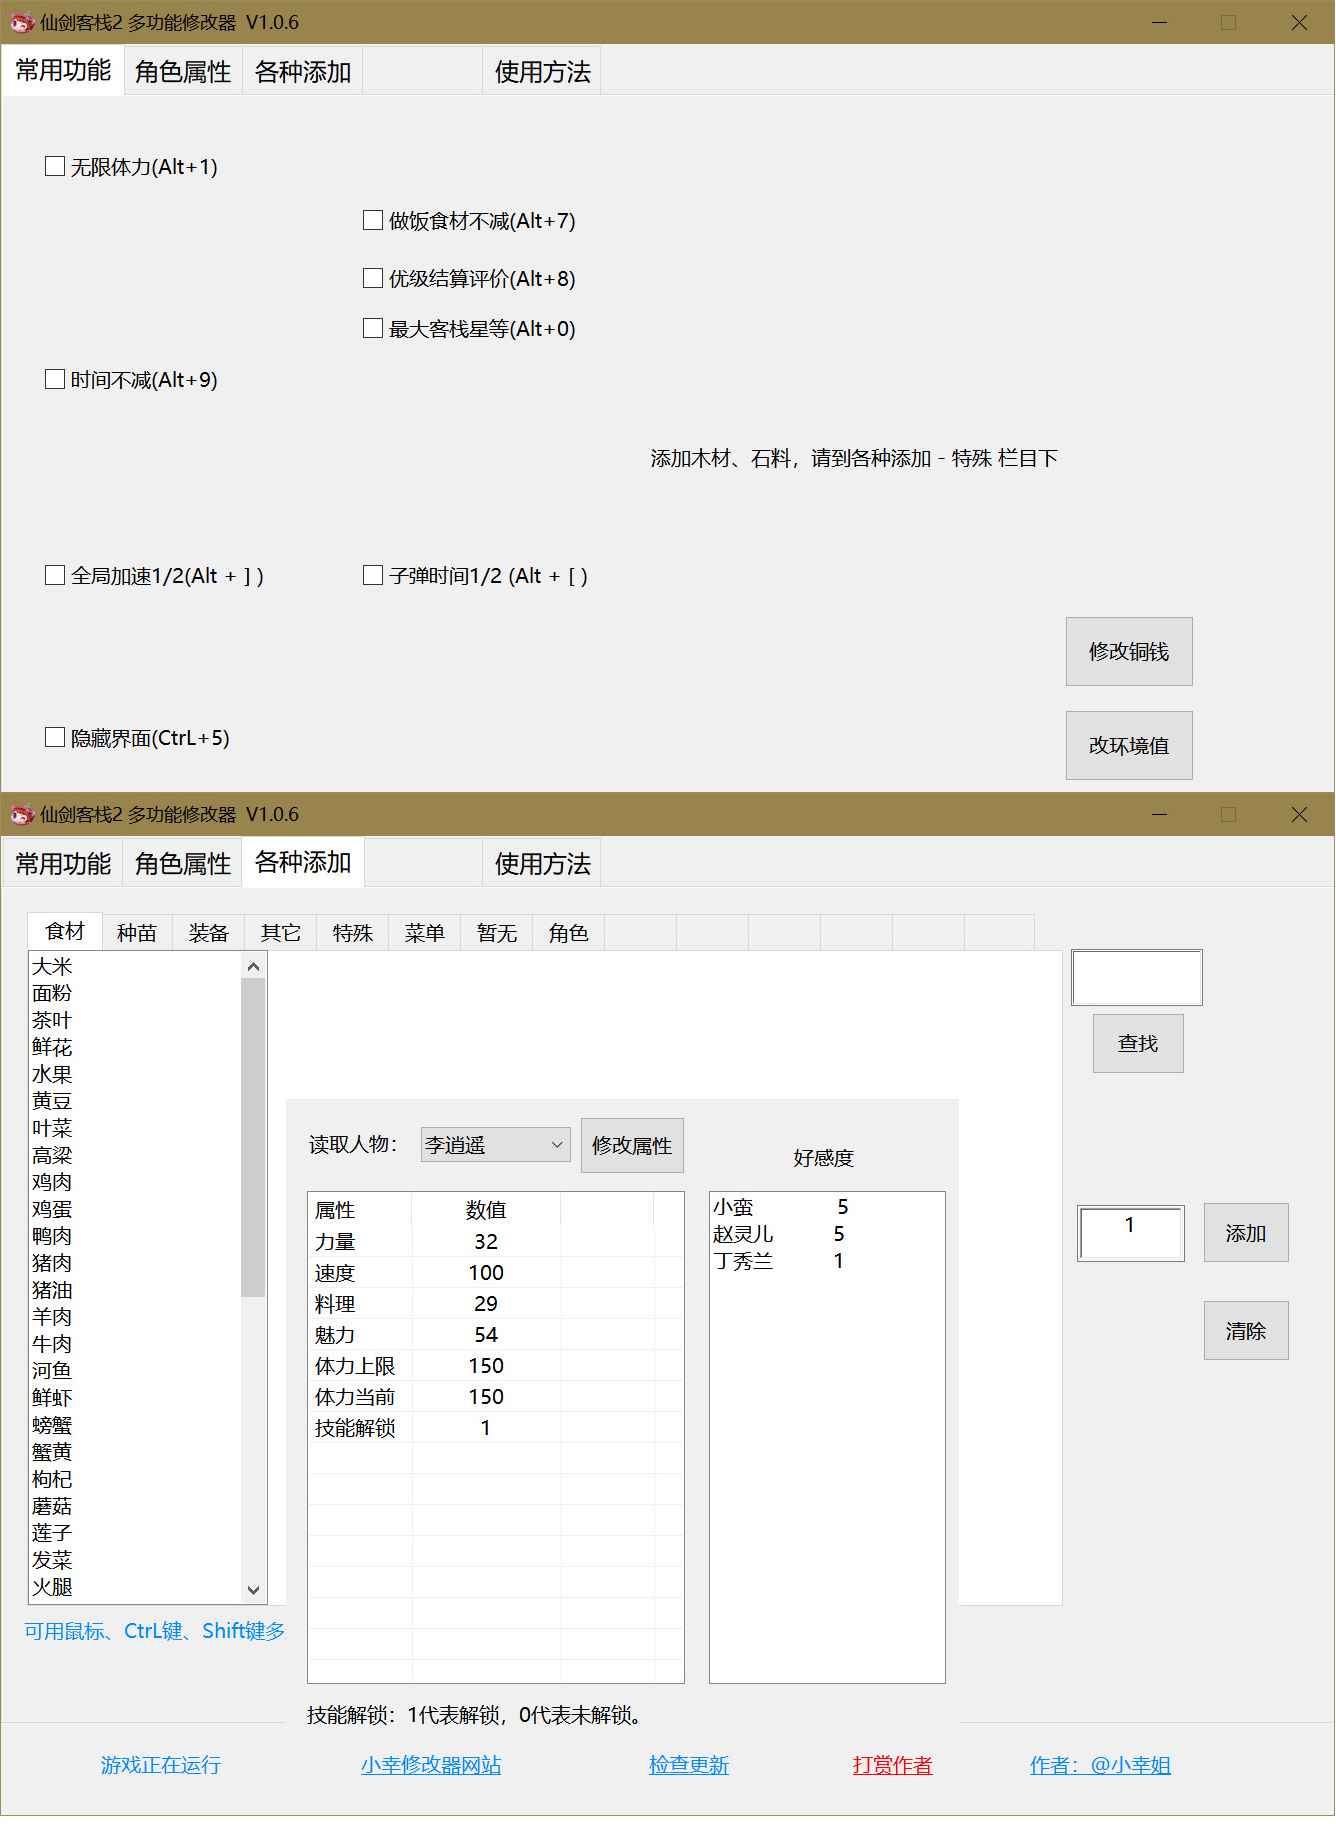Click the app icon in the lower window title bar
Viewport: 1336px width, 1824px height.
[x=22, y=814]
